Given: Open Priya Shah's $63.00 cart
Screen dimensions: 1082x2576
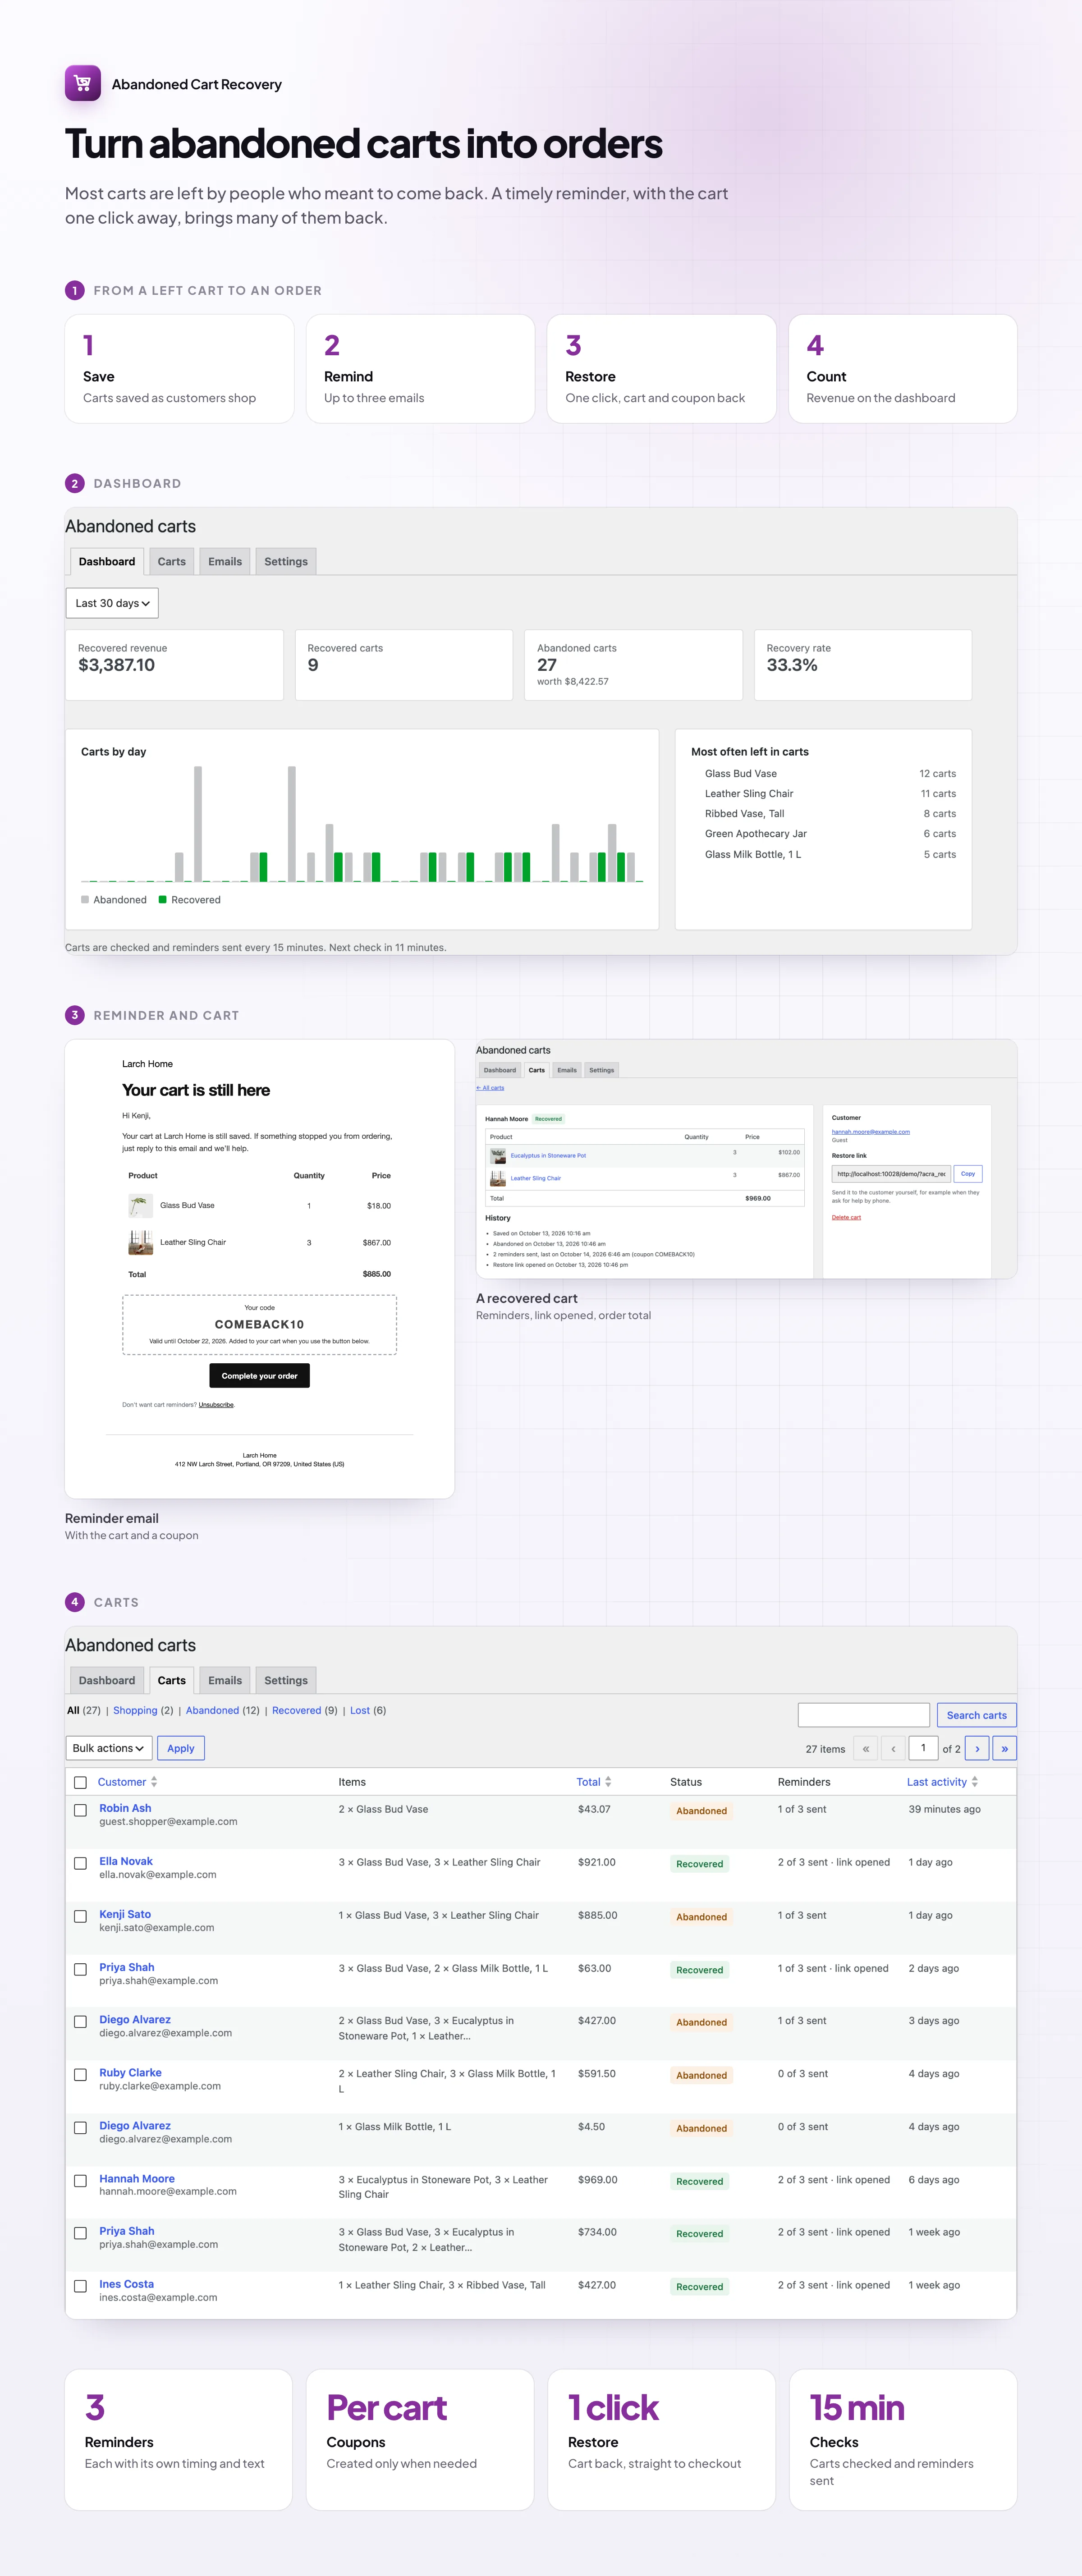Looking at the screenshot, I should point(127,1967).
